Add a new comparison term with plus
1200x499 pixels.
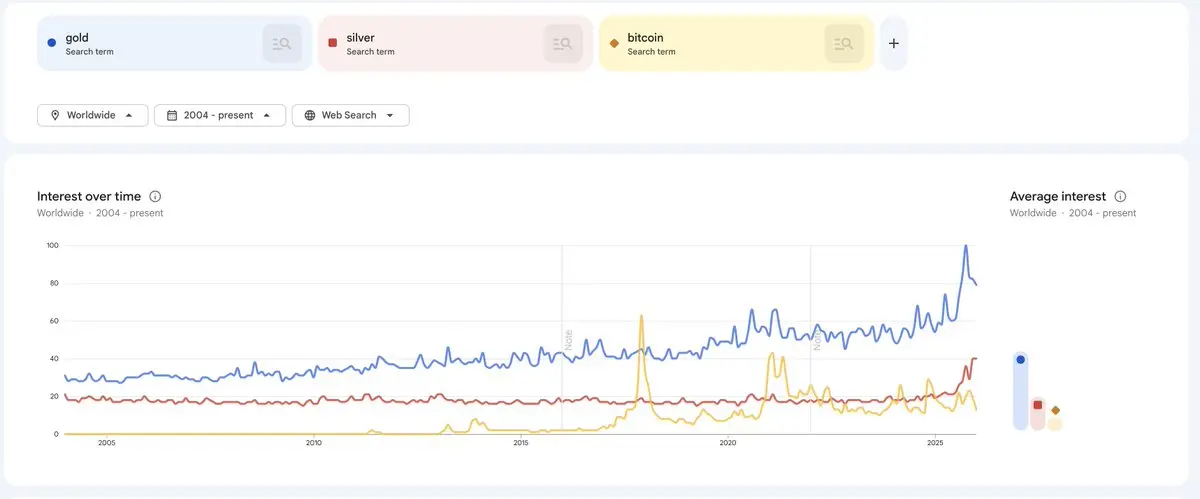894,44
